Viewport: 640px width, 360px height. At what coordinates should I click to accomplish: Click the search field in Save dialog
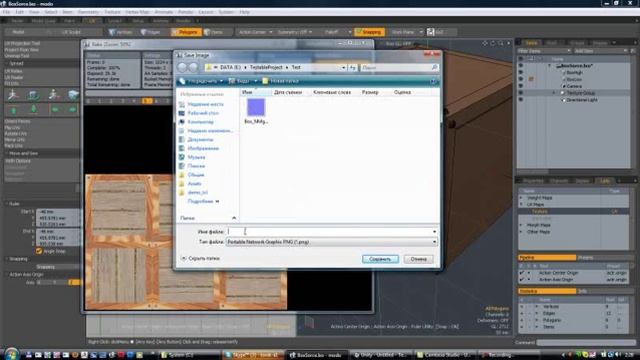tap(395, 67)
